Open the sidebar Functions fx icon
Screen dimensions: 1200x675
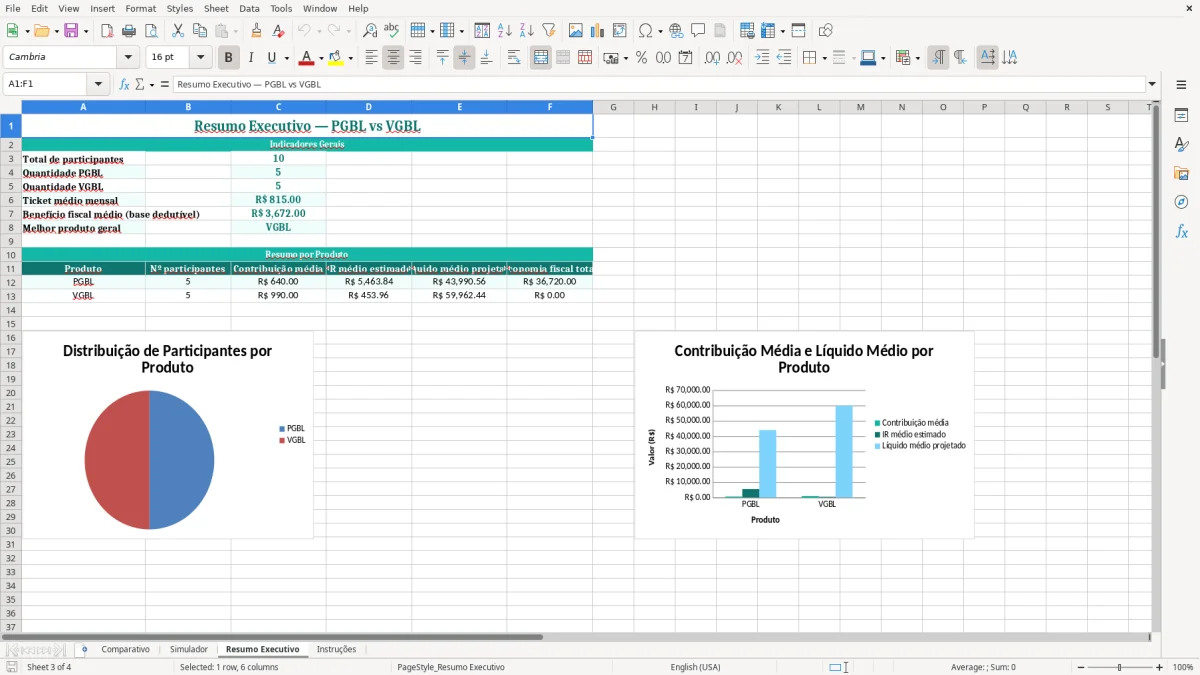pos(1181,232)
